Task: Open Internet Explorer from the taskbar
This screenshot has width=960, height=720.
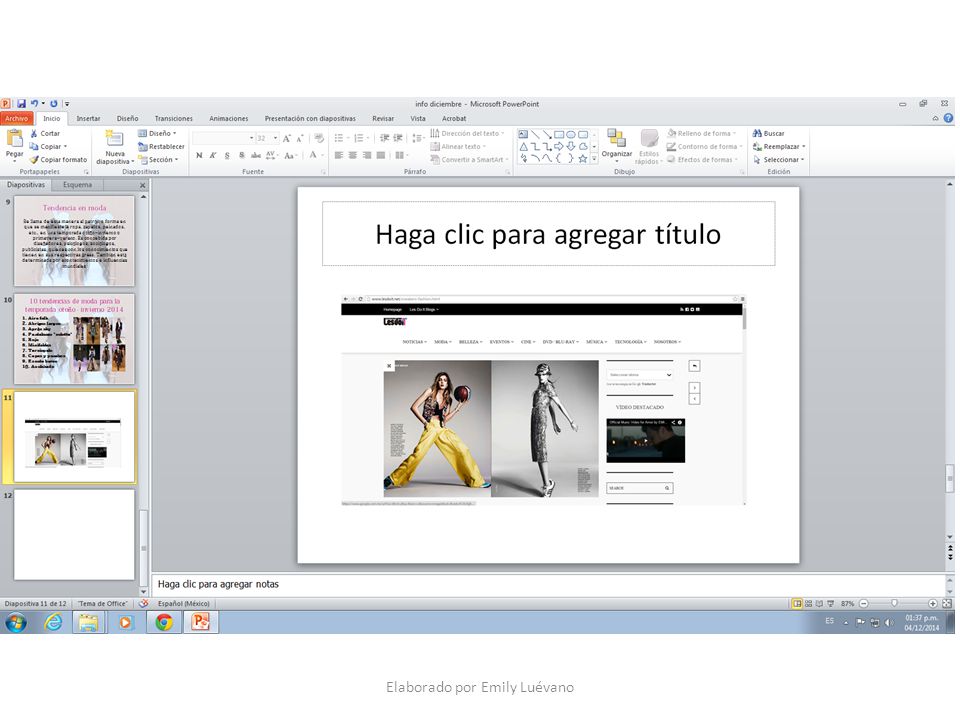Action: [x=54, y=623]
